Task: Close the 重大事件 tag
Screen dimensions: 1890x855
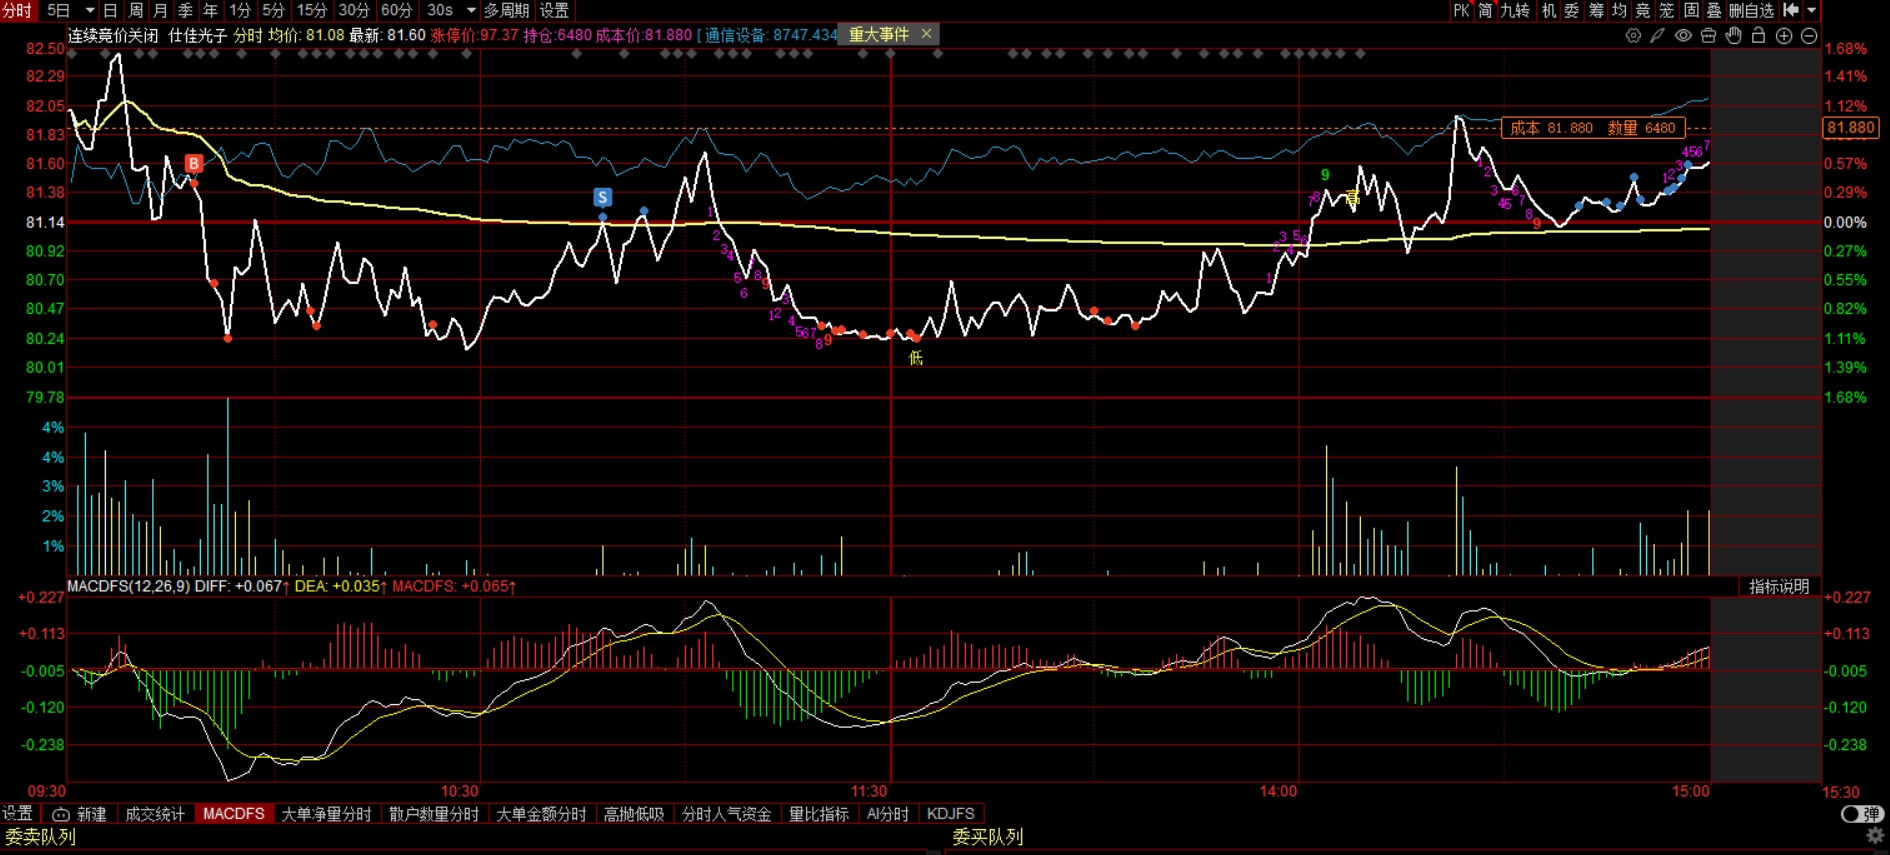Action: click(x=927, y=34)
